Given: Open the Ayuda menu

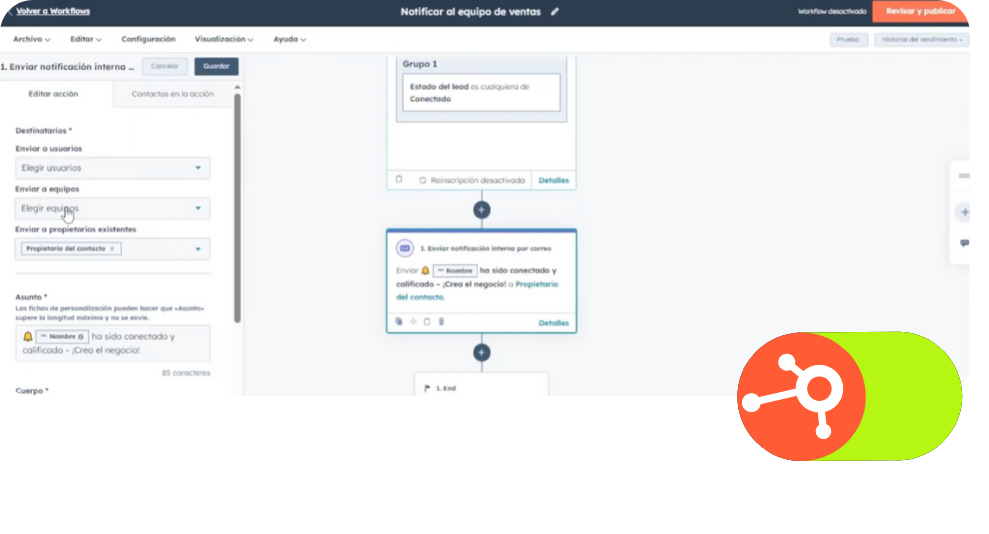Looking at the screenshot, I should 290,39.
